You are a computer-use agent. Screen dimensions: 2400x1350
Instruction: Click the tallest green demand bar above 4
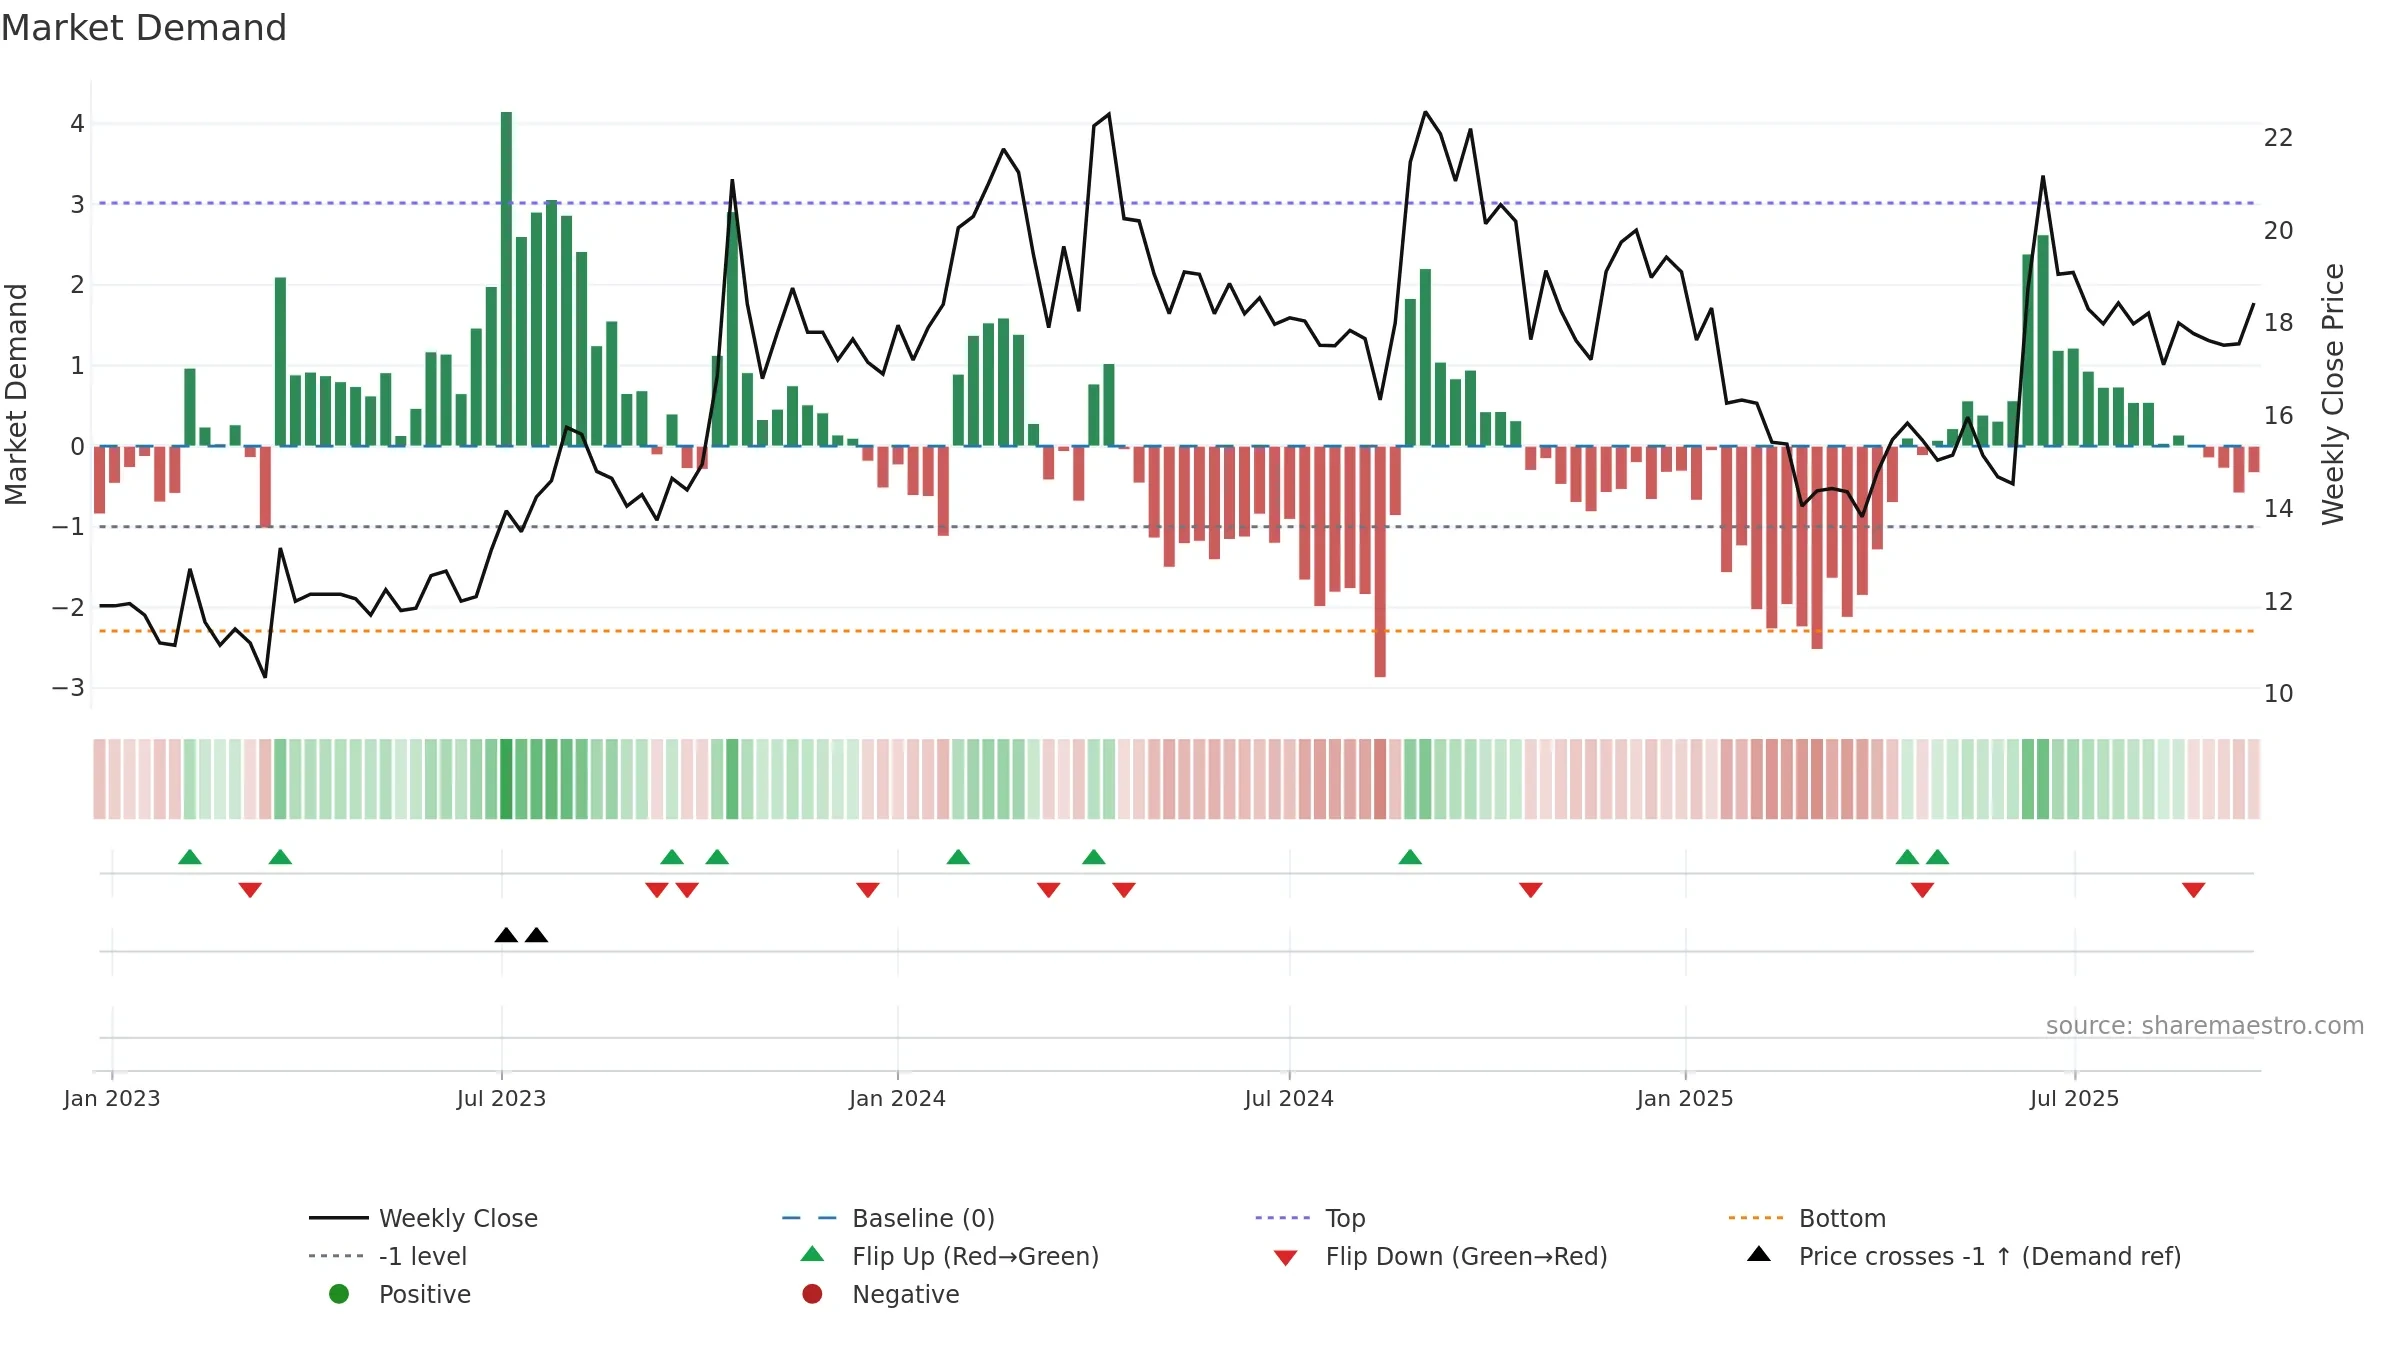click(x=506, y=279)
